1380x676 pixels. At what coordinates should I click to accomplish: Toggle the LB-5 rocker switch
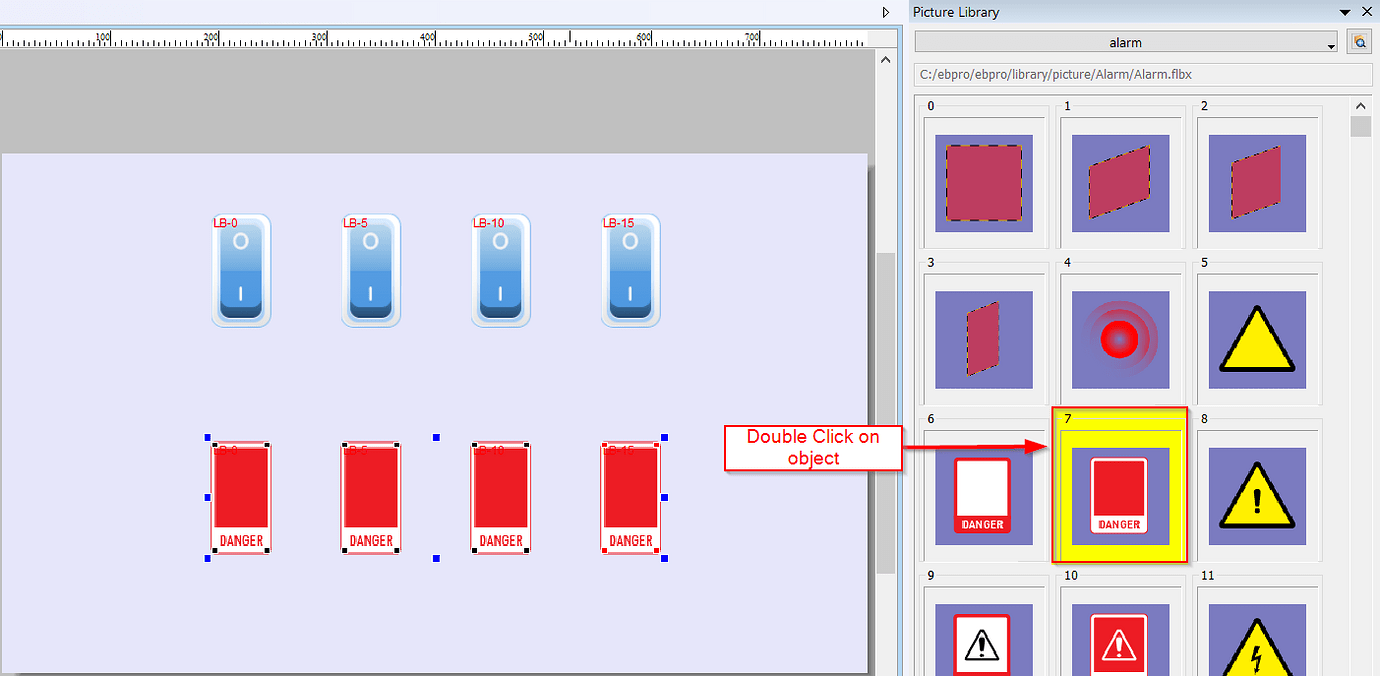coord(370,270)
